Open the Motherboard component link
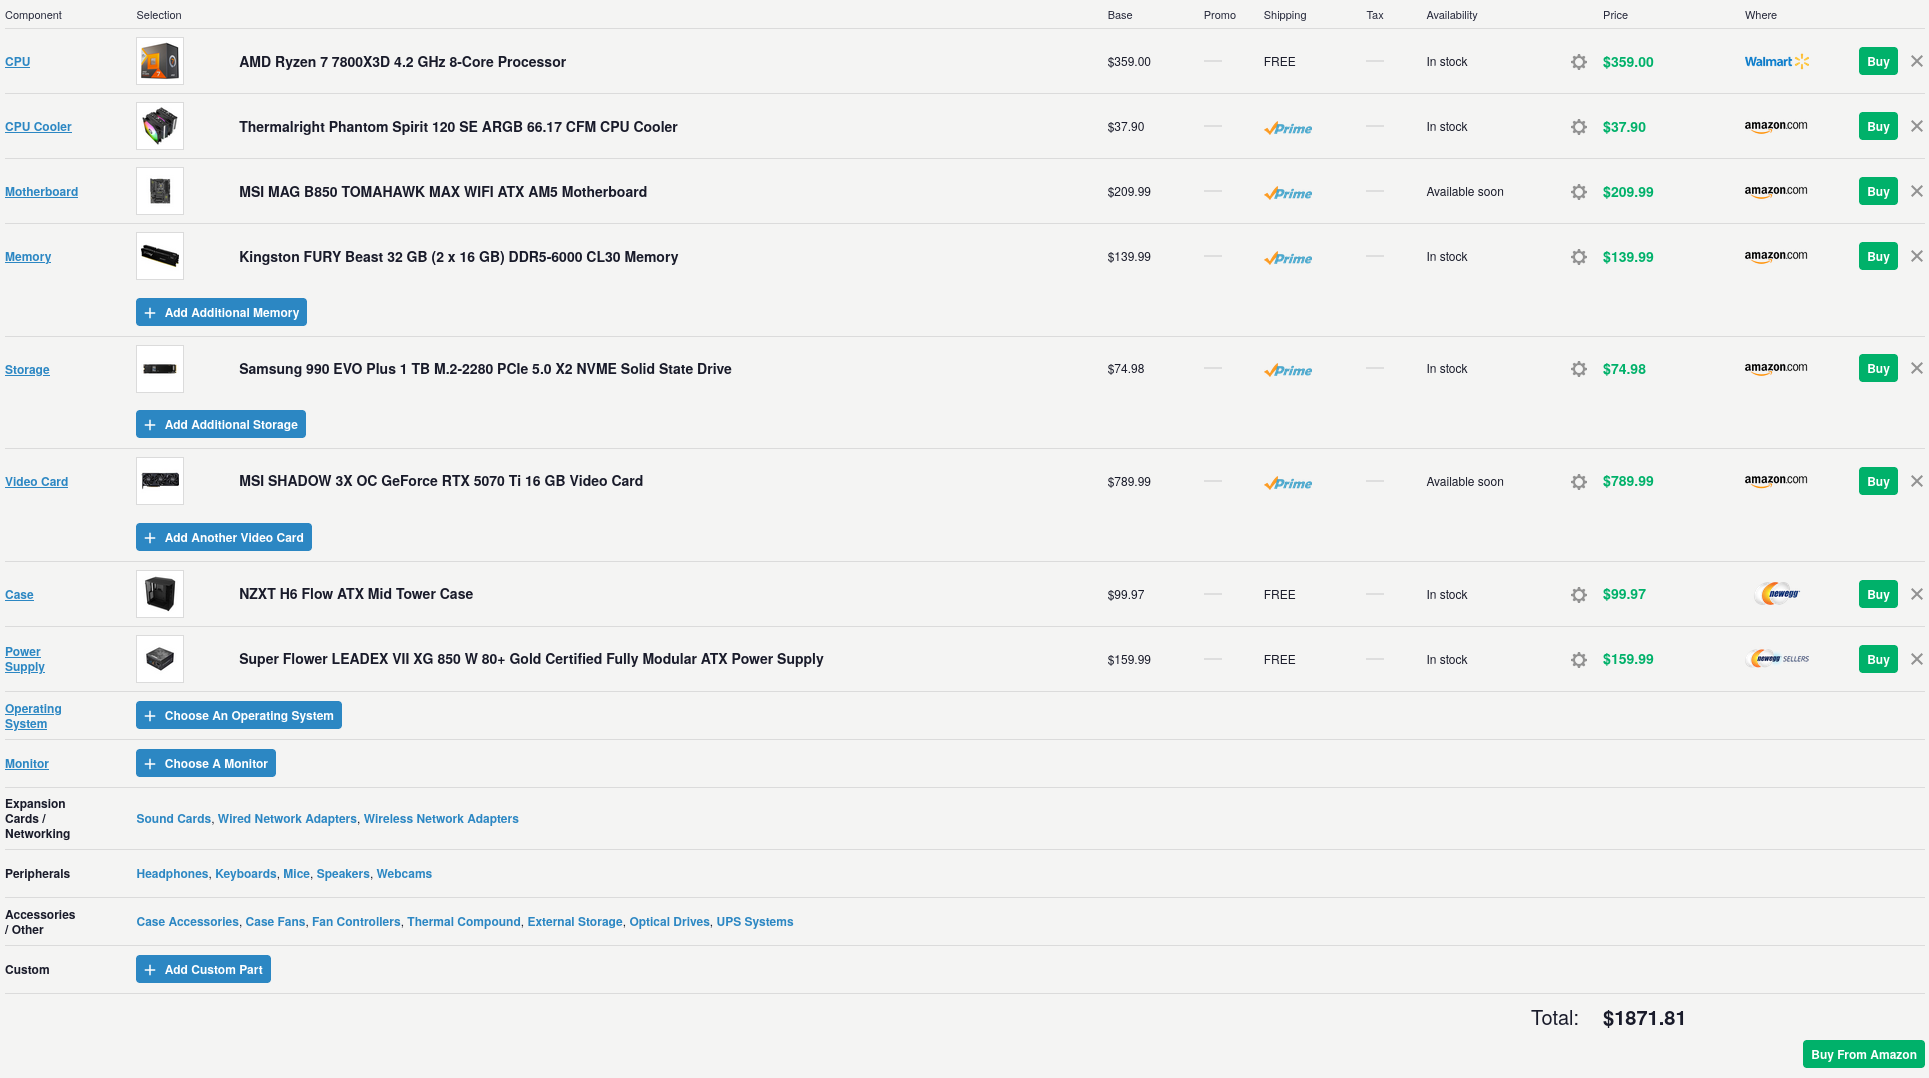This screenshot has height=1078, width=1929. point(41,192)
